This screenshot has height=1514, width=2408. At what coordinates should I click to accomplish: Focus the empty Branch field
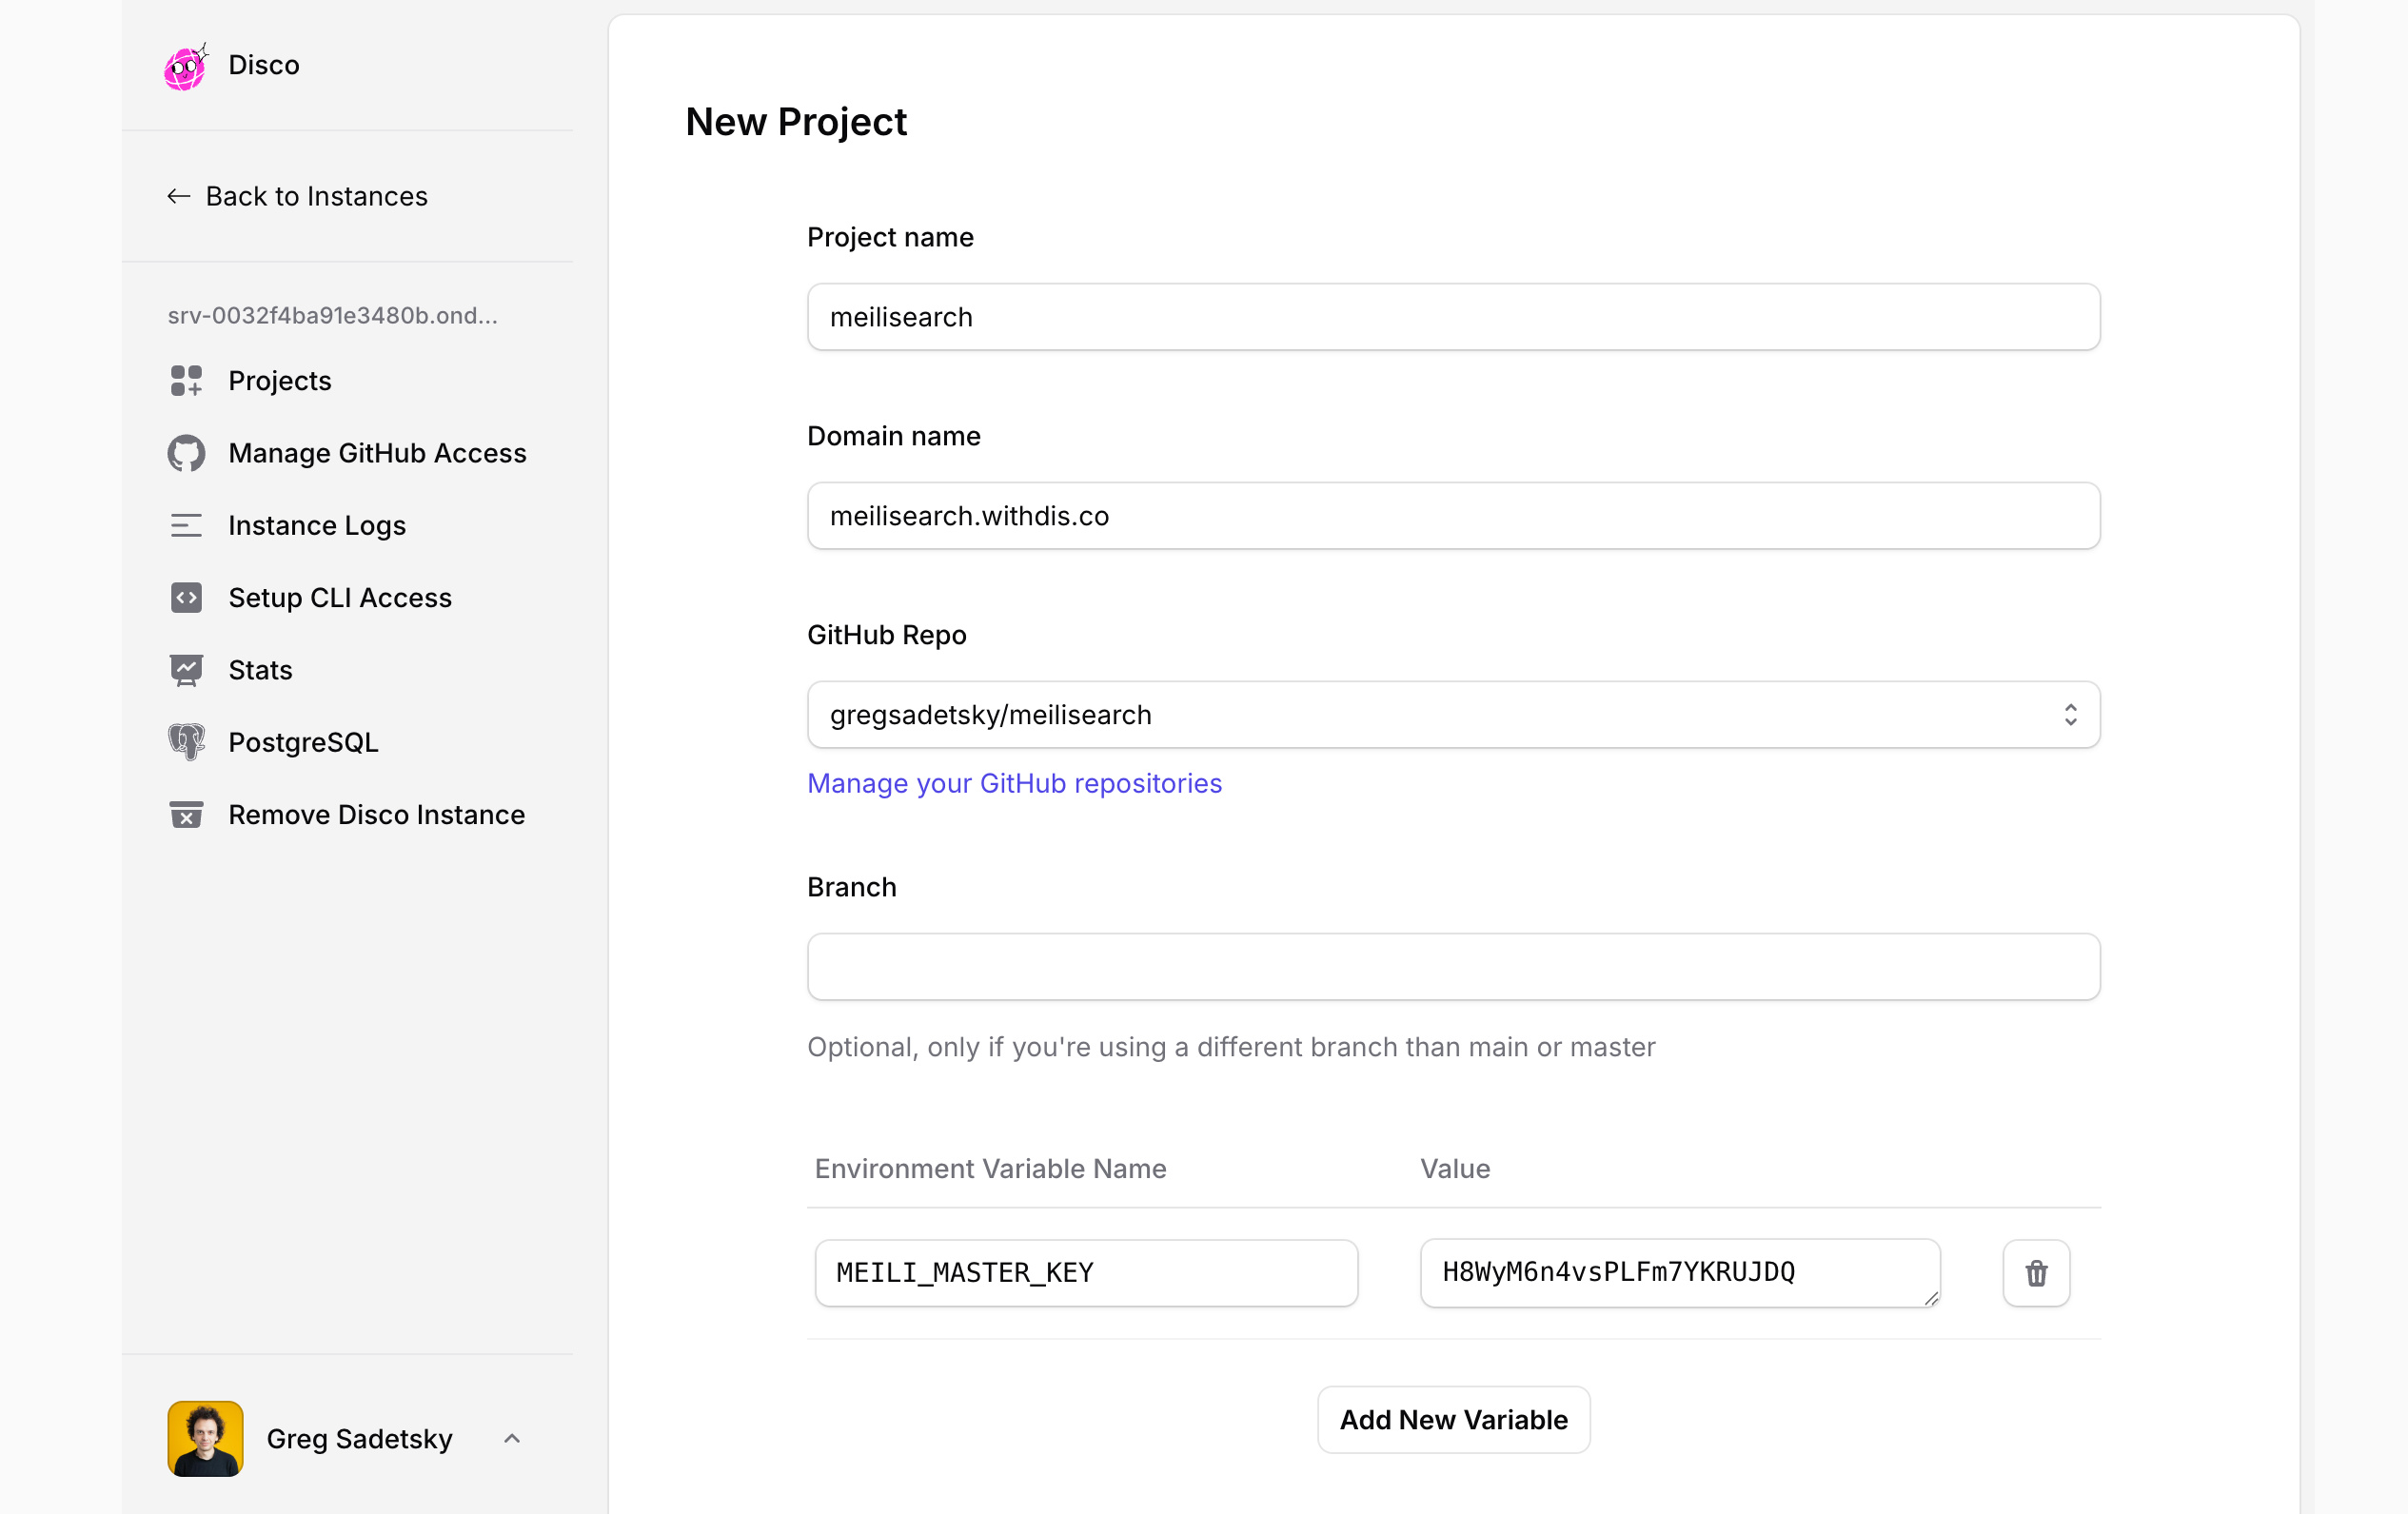(x=1453, y=967)
